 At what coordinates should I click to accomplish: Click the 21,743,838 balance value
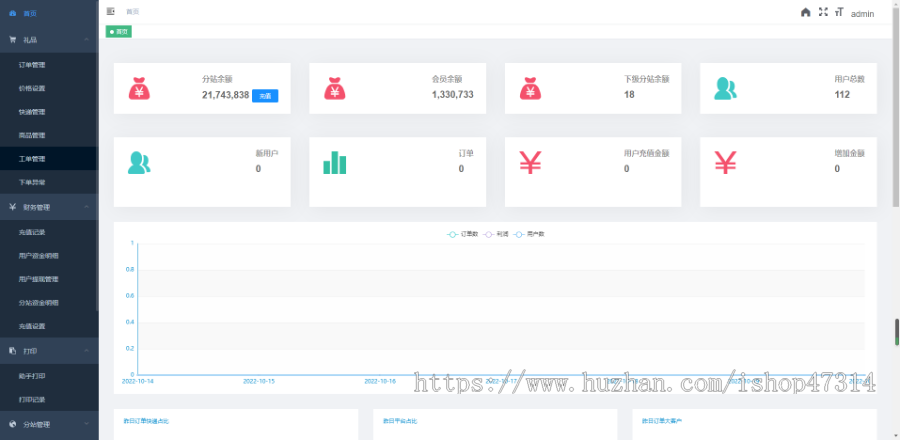click(226, 95)
